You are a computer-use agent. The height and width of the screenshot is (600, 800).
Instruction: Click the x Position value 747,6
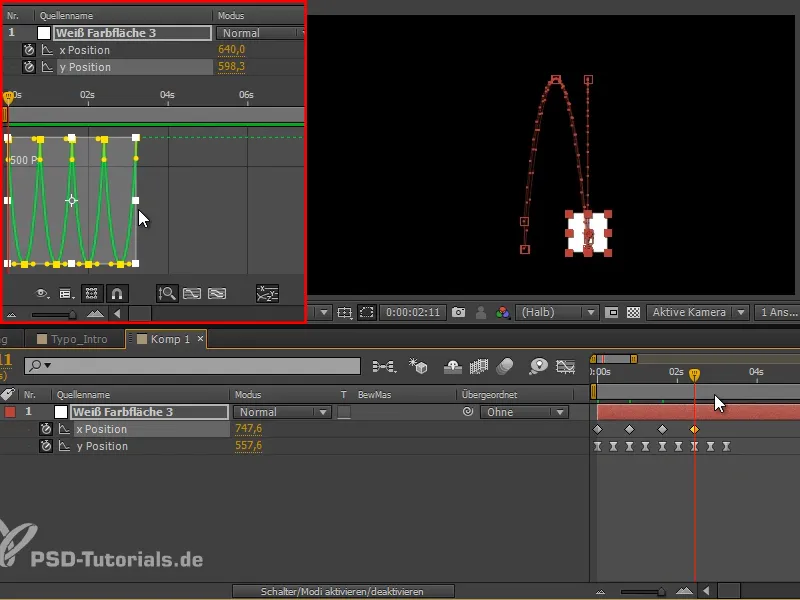coord(248,429)
